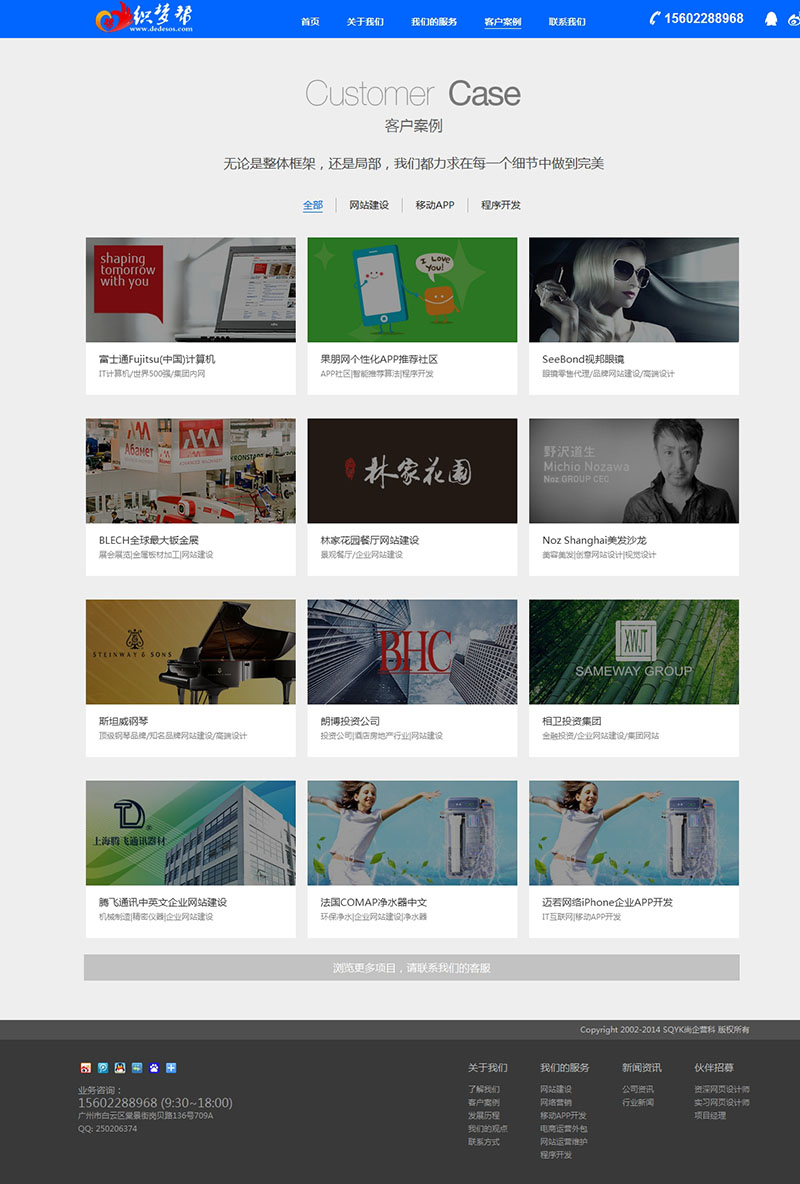Click the 织梦帮 logo in header

click(144, 17)
